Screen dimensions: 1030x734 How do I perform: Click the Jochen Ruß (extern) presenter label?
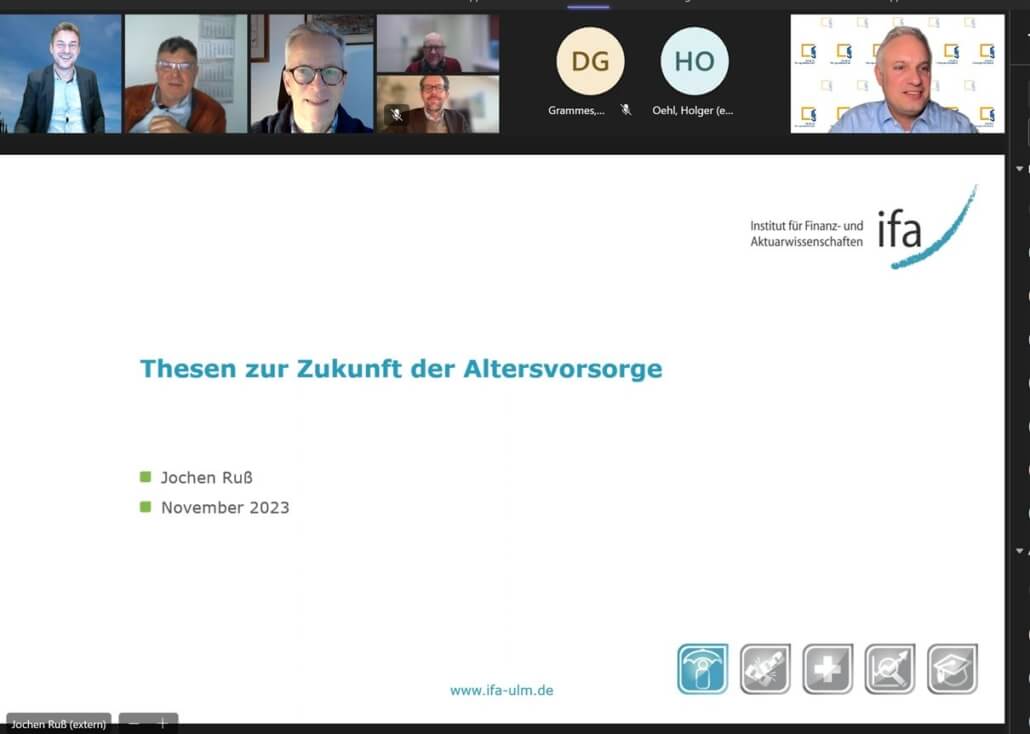tap(58, 723)
